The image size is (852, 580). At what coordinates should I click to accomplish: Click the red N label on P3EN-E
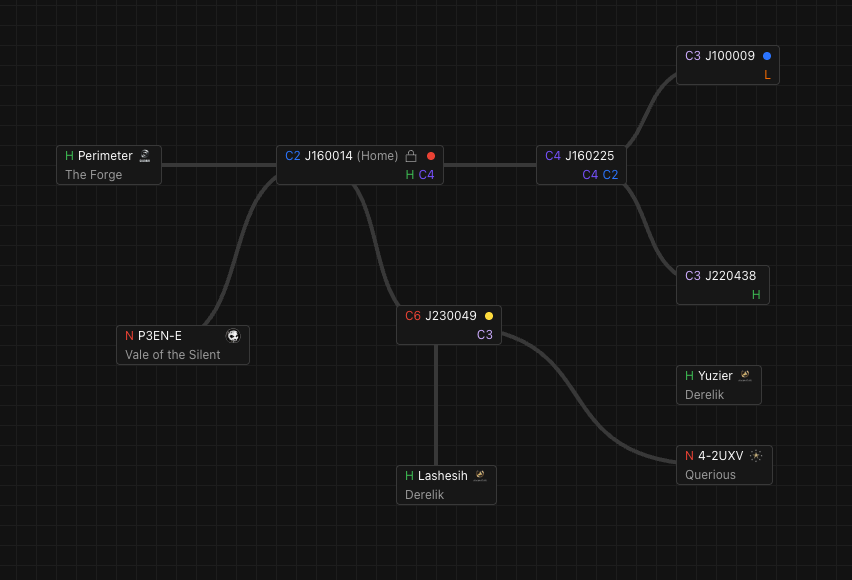coord(129,336)
